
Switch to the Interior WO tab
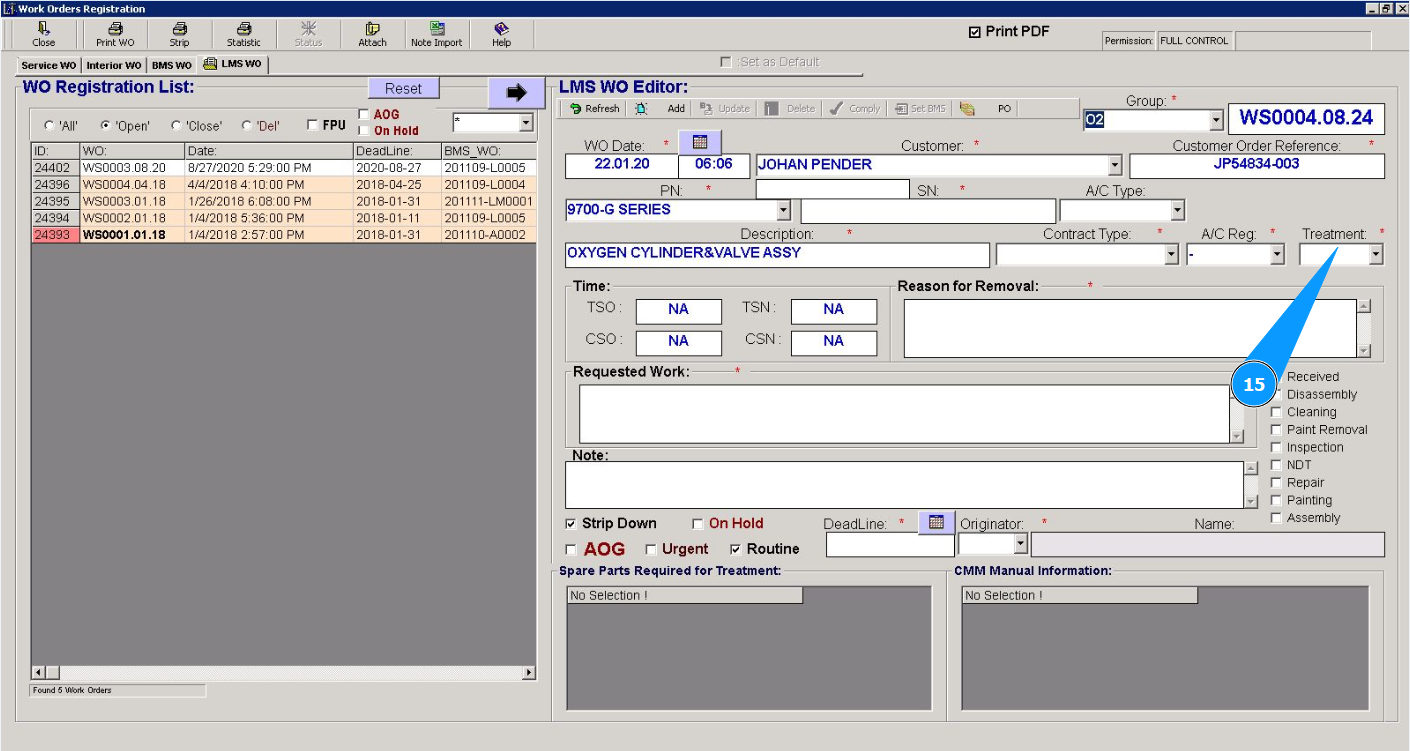tap(113, 65)
